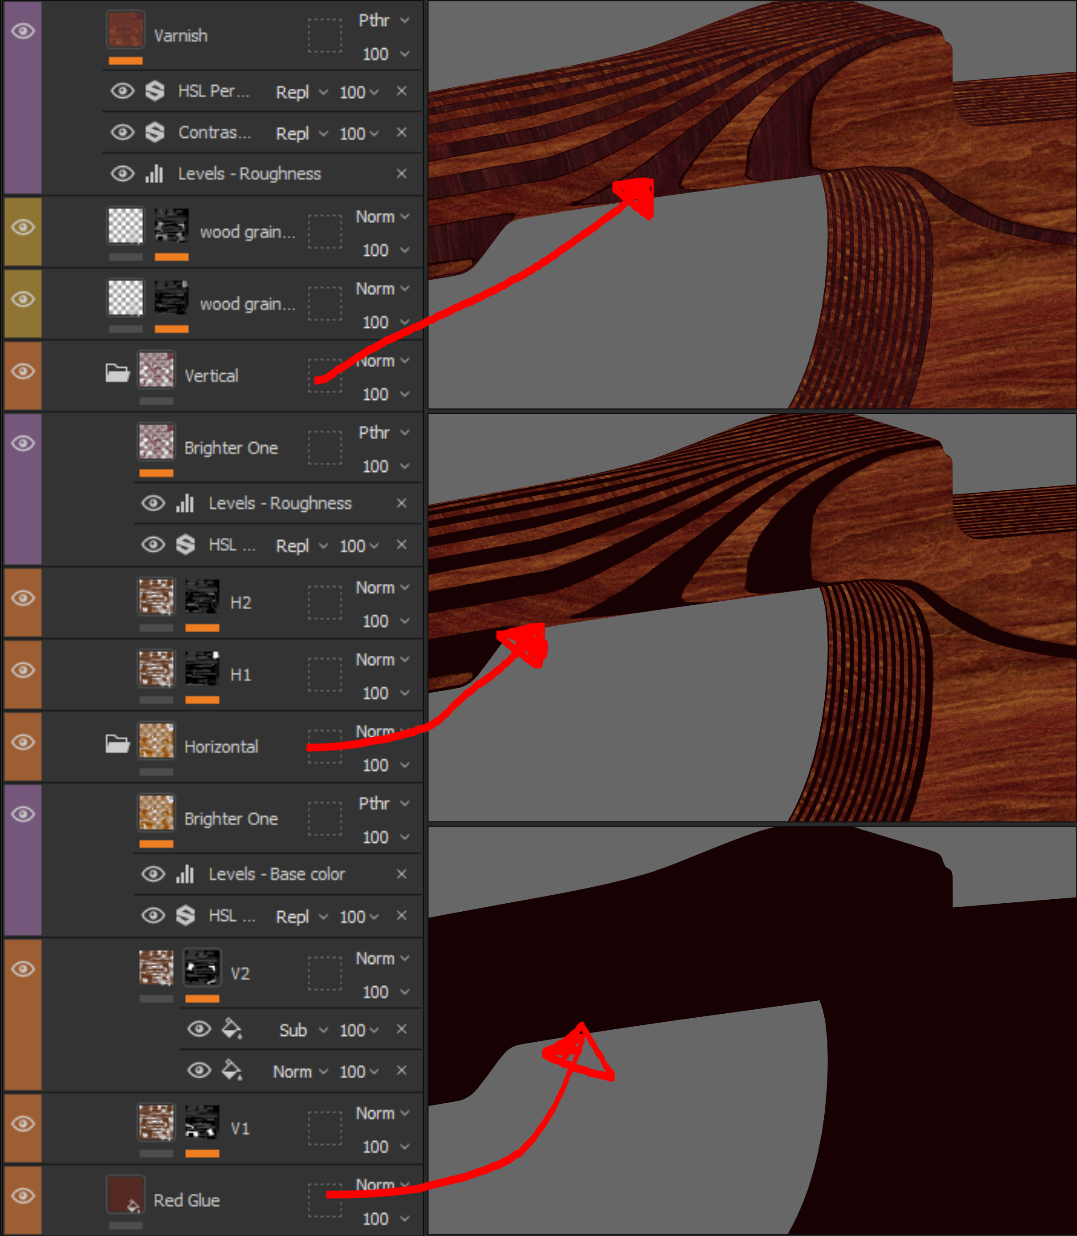Screen dimensions: 1077x1236
Task: Click the Horizontal folder thumbnail
Action: click(x=156, y=741)
